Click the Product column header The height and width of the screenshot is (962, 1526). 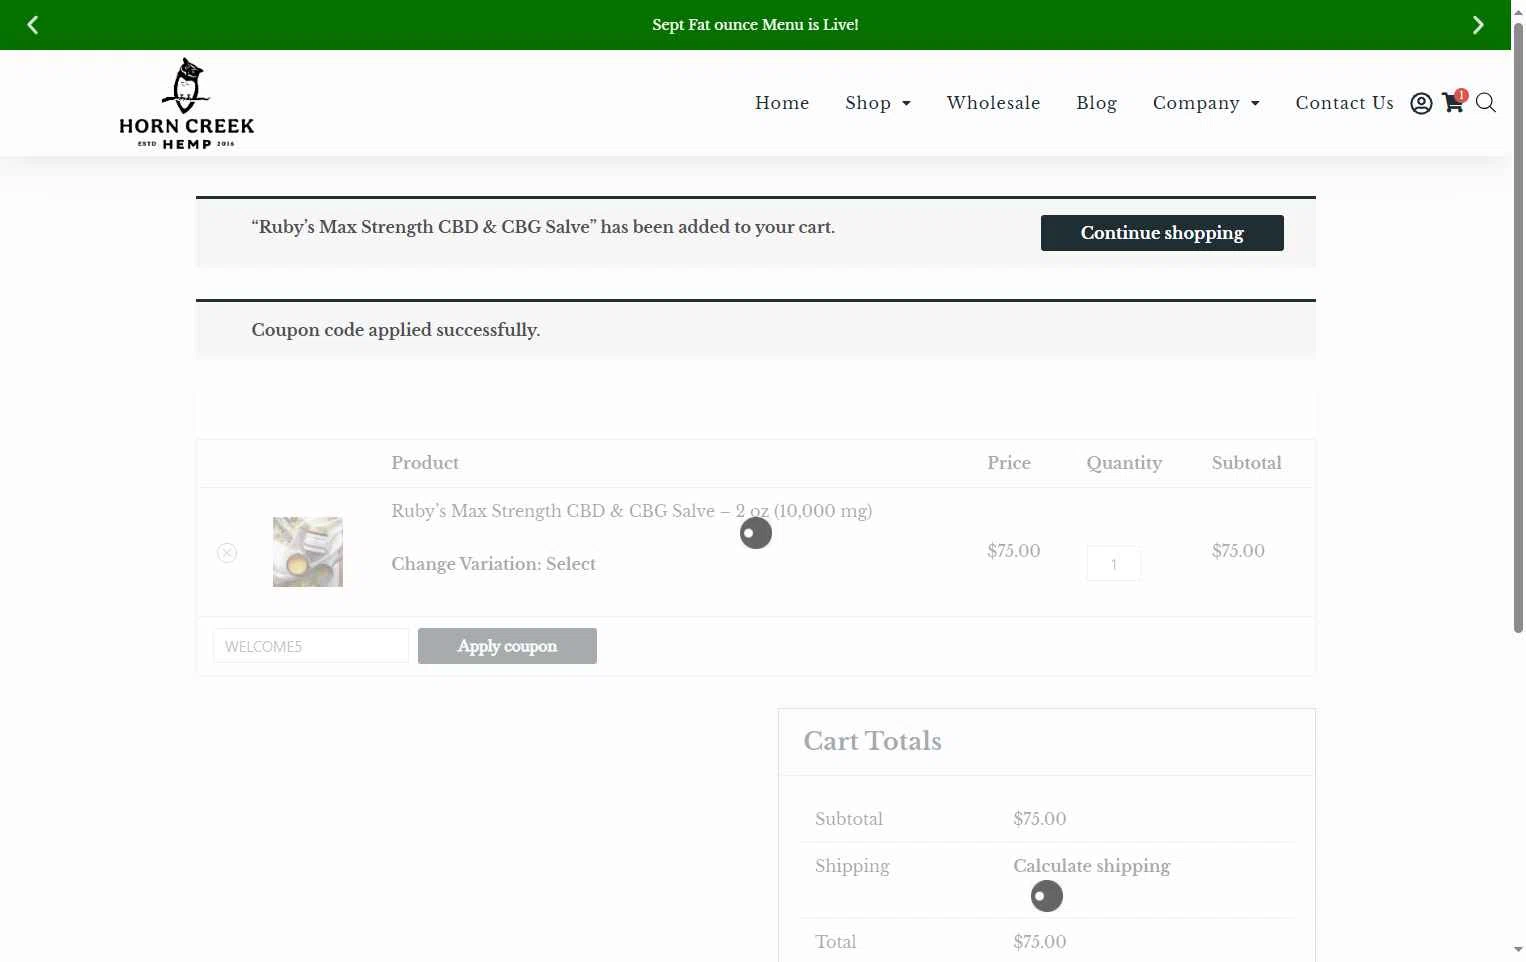coord(425,463)
